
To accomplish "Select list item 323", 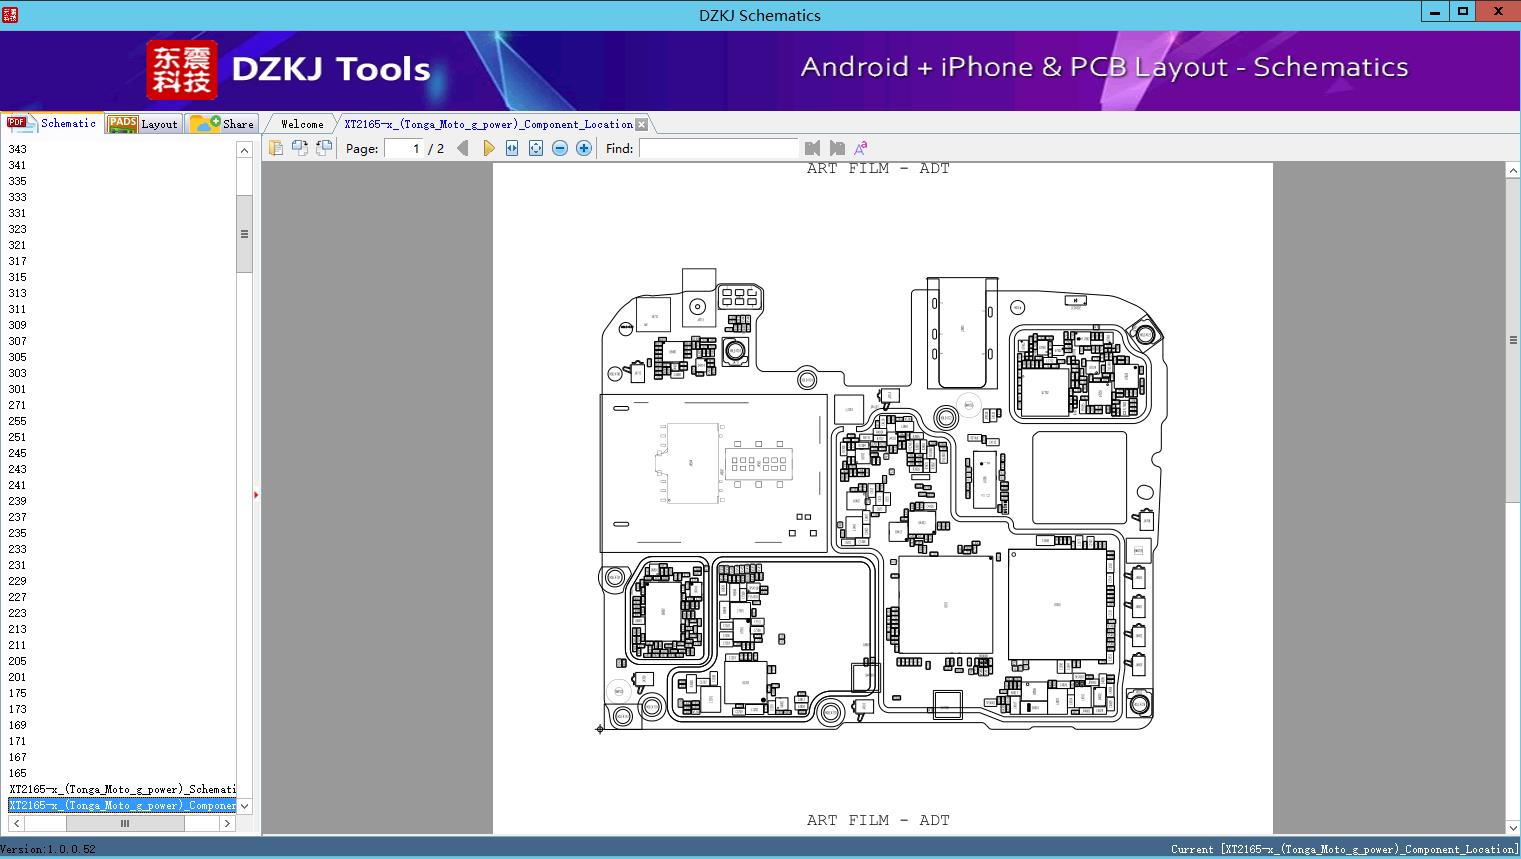I will [x=17, y=229].
